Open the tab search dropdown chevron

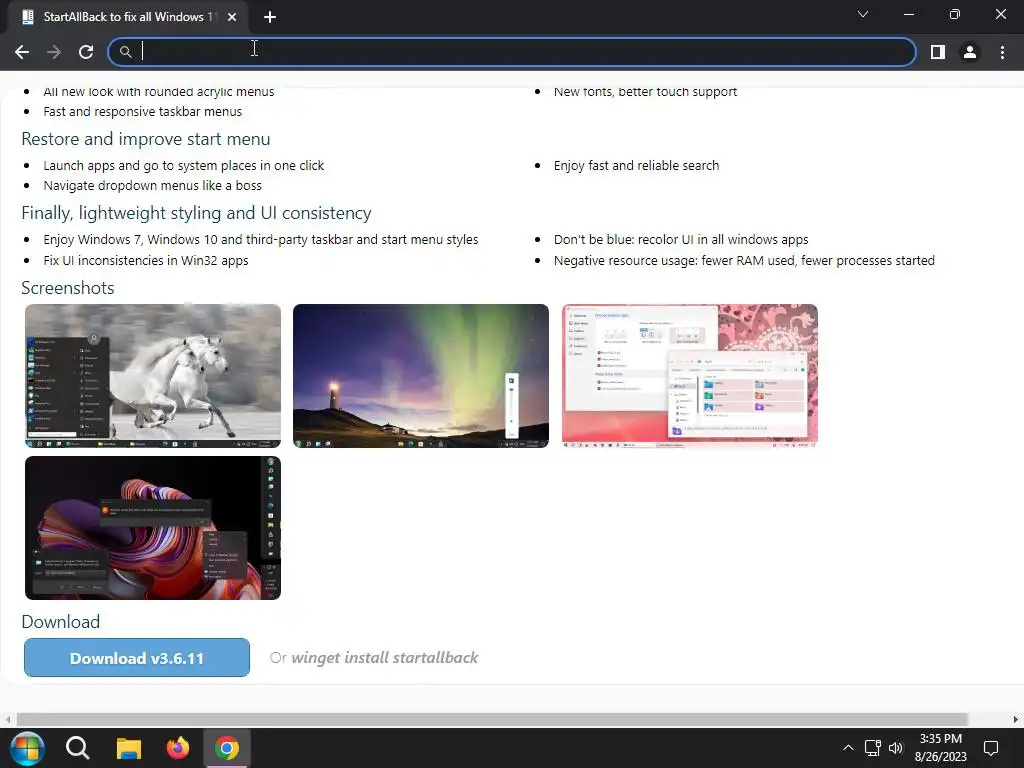pos(863,14)
